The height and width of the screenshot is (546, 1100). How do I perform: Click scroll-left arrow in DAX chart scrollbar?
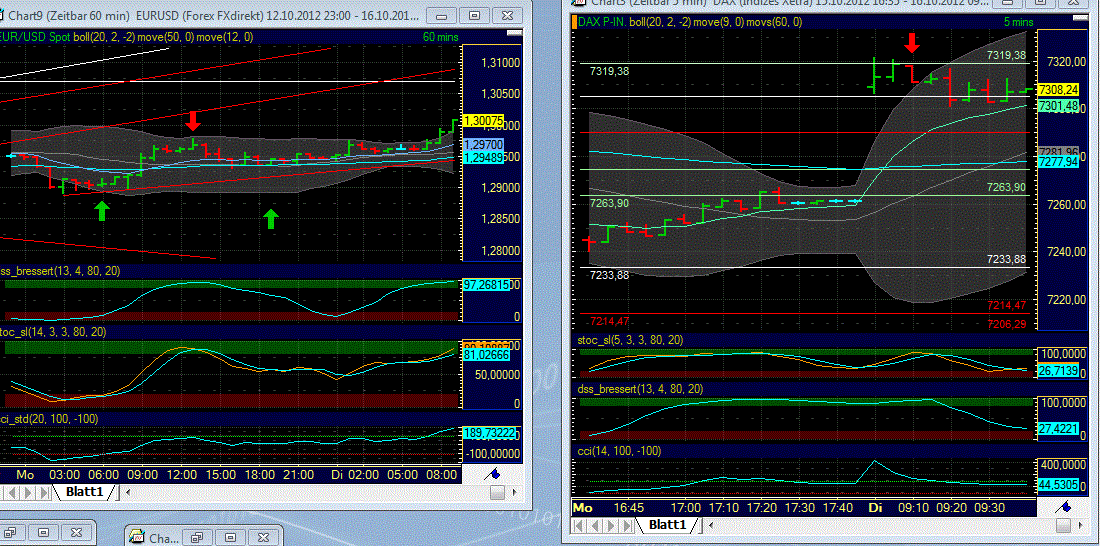(711, 525)
